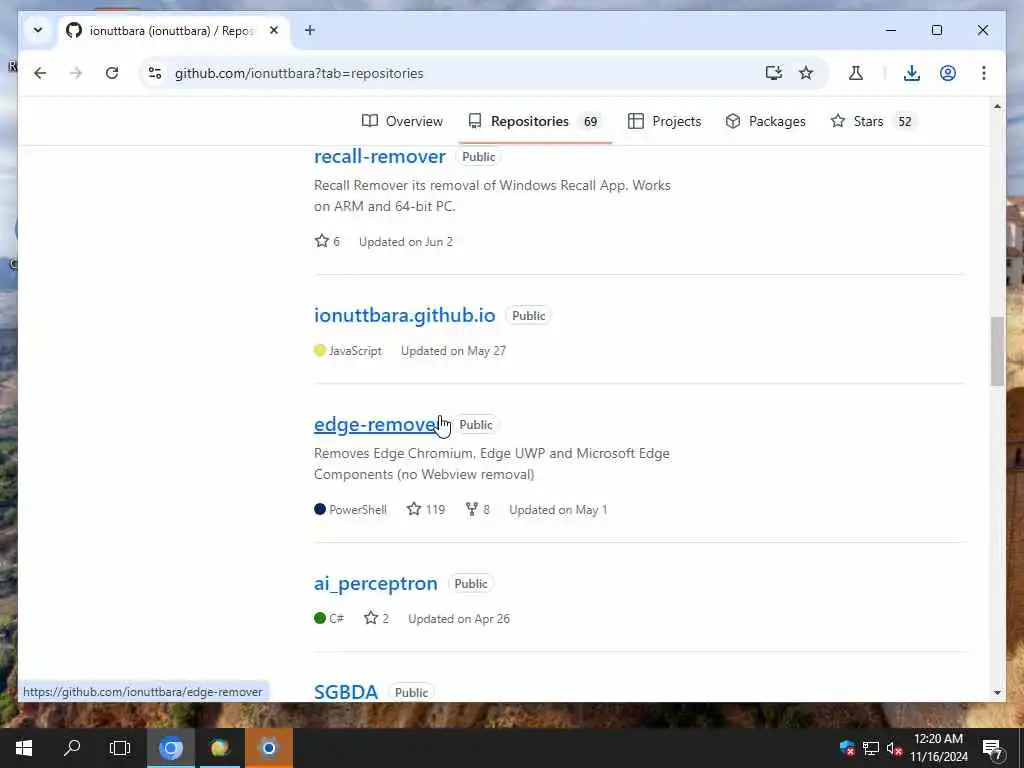This screenshot has height=768, width=1024.
Task: Reload the current GitHub page
Action: point(112,73)
